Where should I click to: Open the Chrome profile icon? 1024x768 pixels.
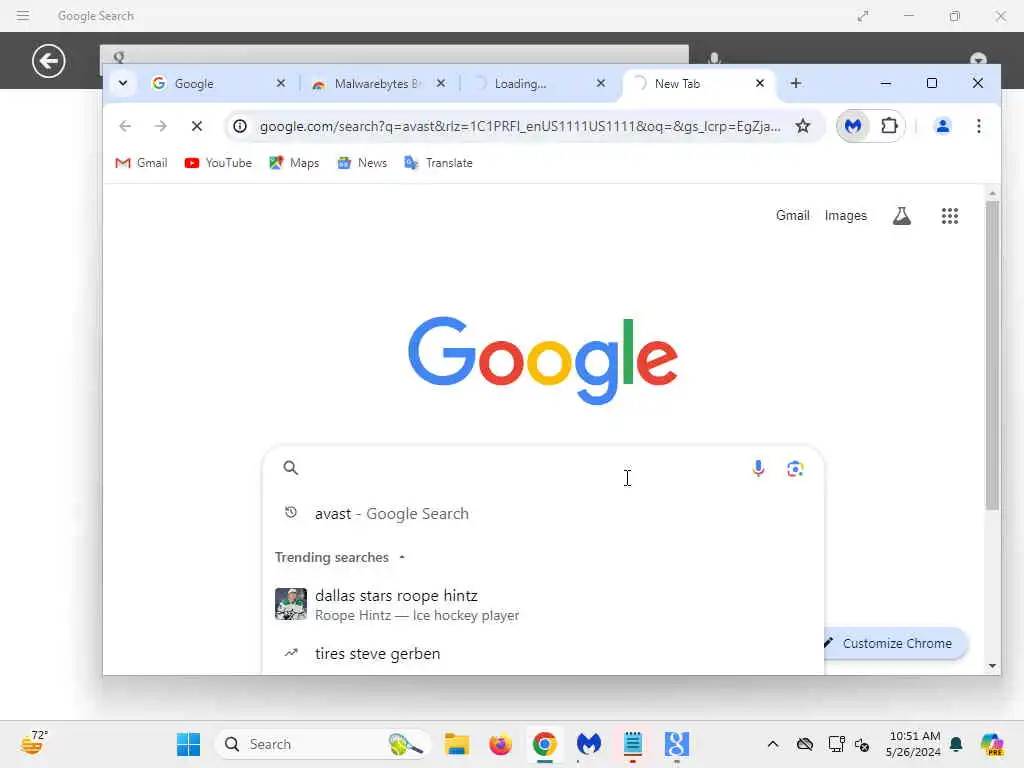click(x=942, y=126)
